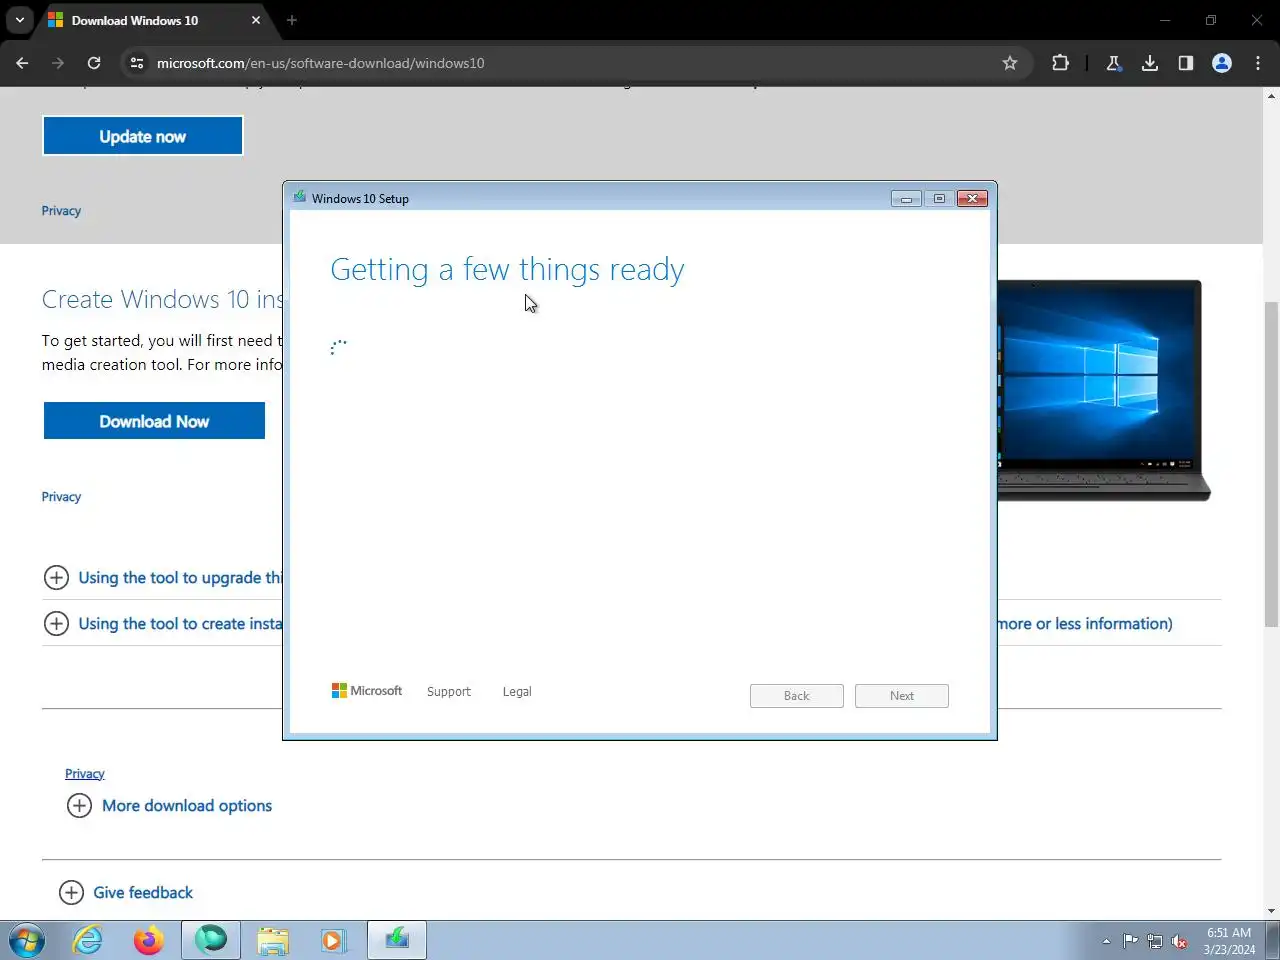Viewport: 1280px width, 960px height.
Task: Click the Download Now button
Action: 154,421
